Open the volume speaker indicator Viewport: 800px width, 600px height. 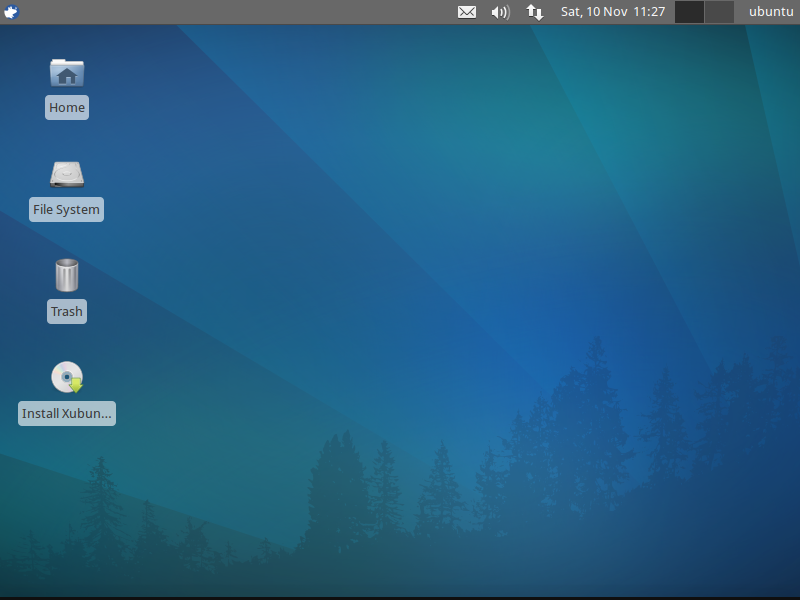coord(500,12)
